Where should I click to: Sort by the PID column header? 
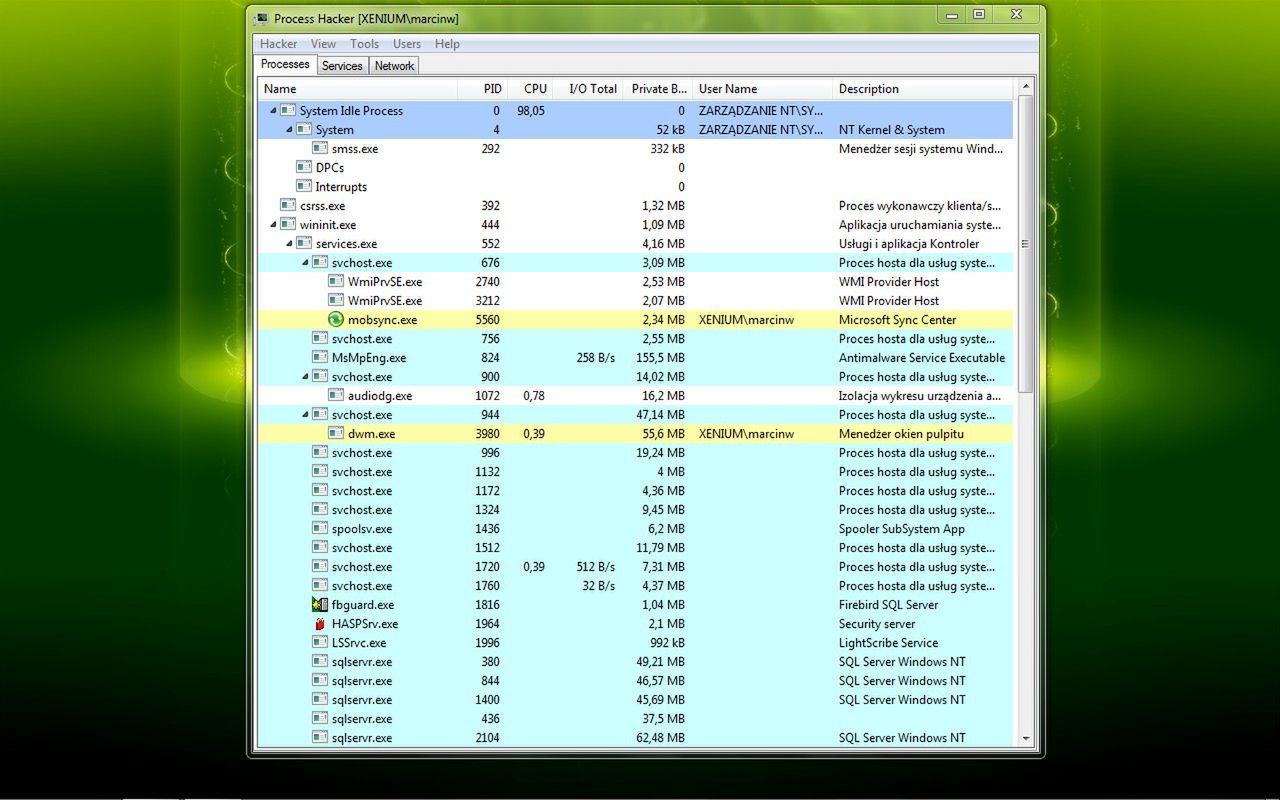(482, 89)
